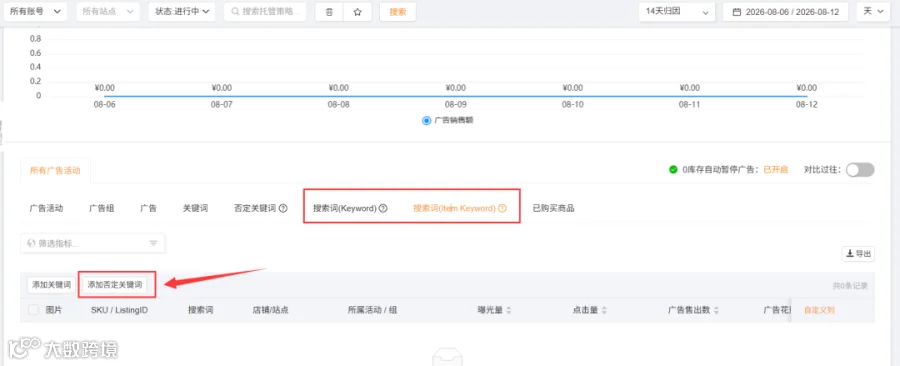900x366 pixels.
Task: Open the 天 granularity dropdown
Action: (x=873, y=11)
